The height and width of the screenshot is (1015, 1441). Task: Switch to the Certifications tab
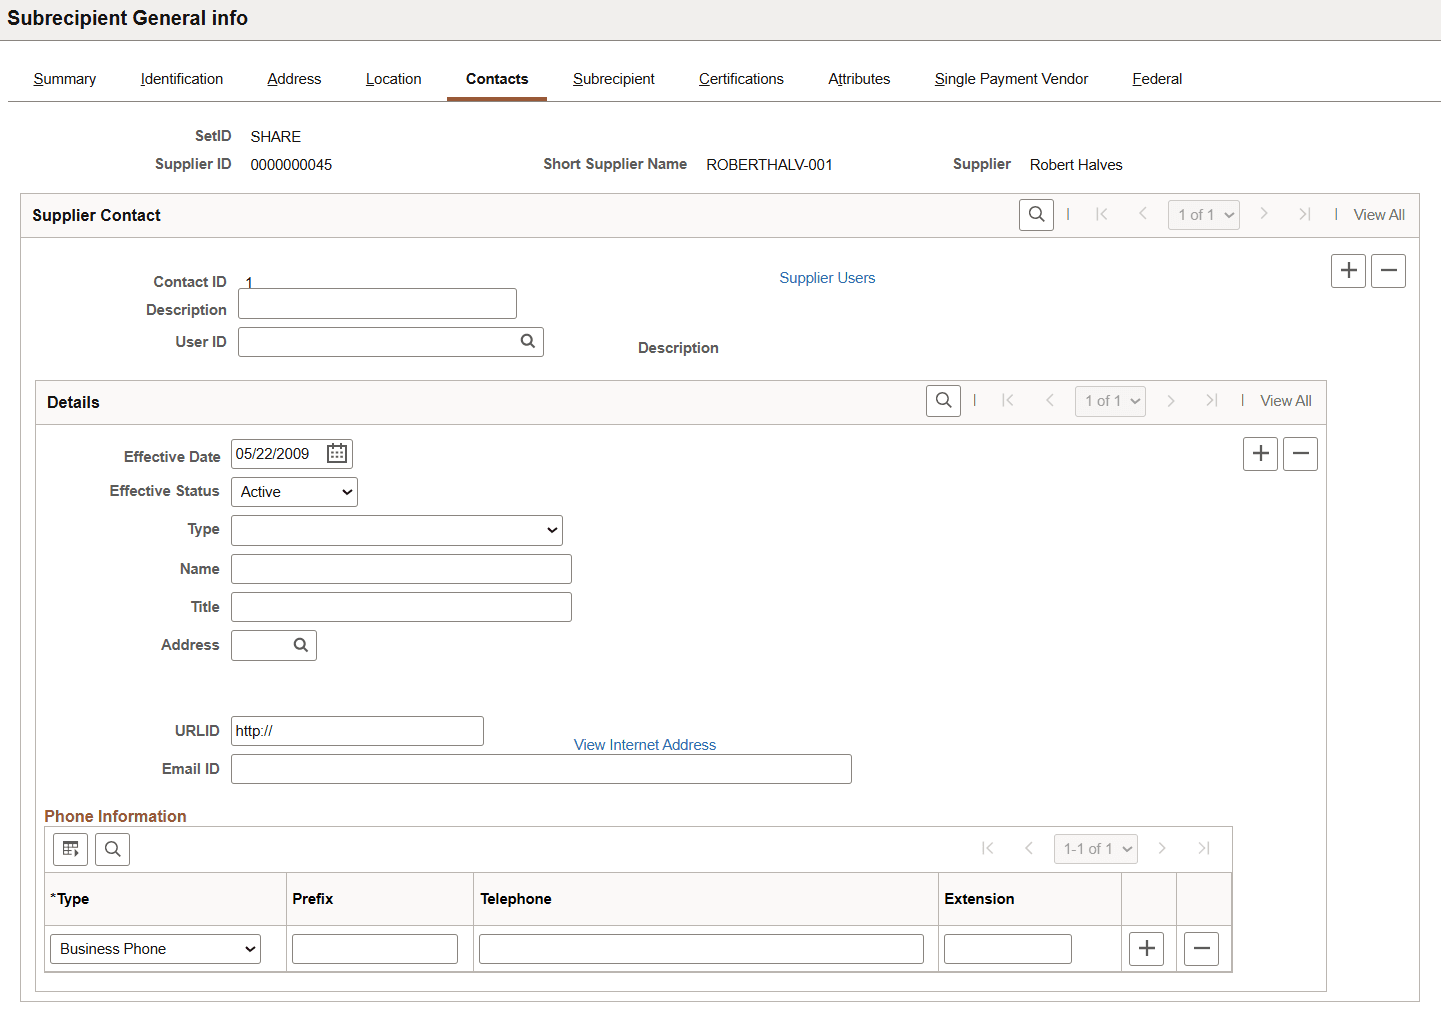click(x=741, y=79)
